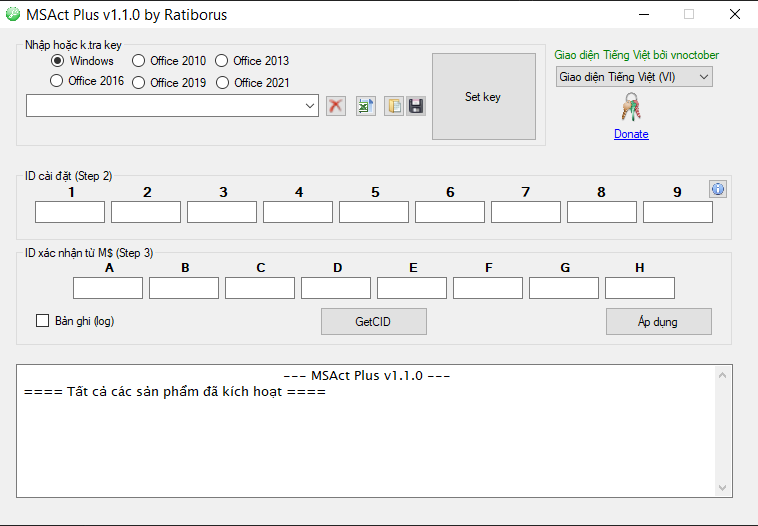Viewport: 758px width, 526px height.
Task: Click installation ID field 2
Action: (x=146, y=212)
